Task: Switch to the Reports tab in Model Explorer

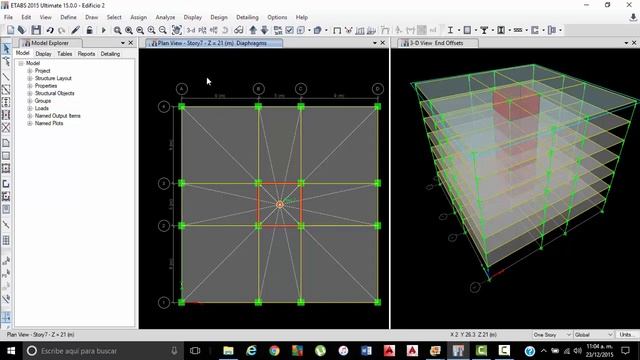Action: point(86,54)
